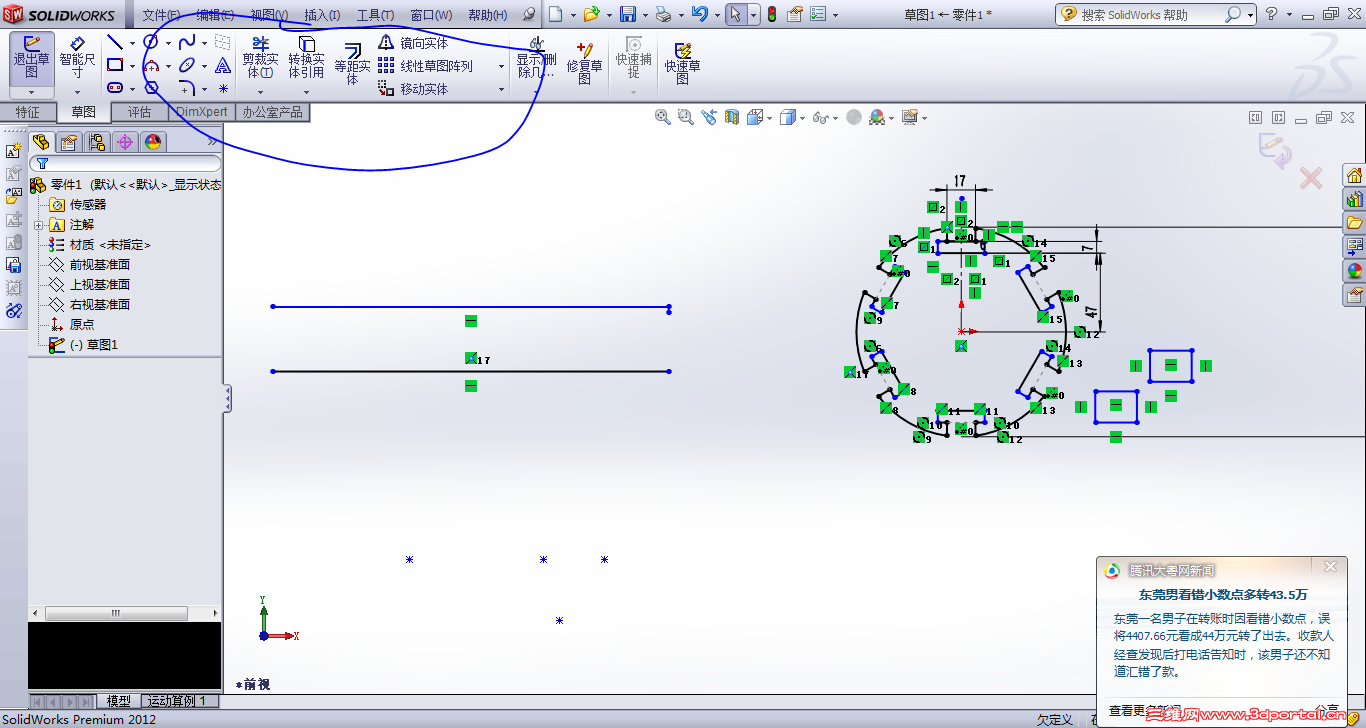The image size is (1366, 728).
Task: Toggle Display/Delete Relations (显示/删除几何关系)
Action: point(536,58)
